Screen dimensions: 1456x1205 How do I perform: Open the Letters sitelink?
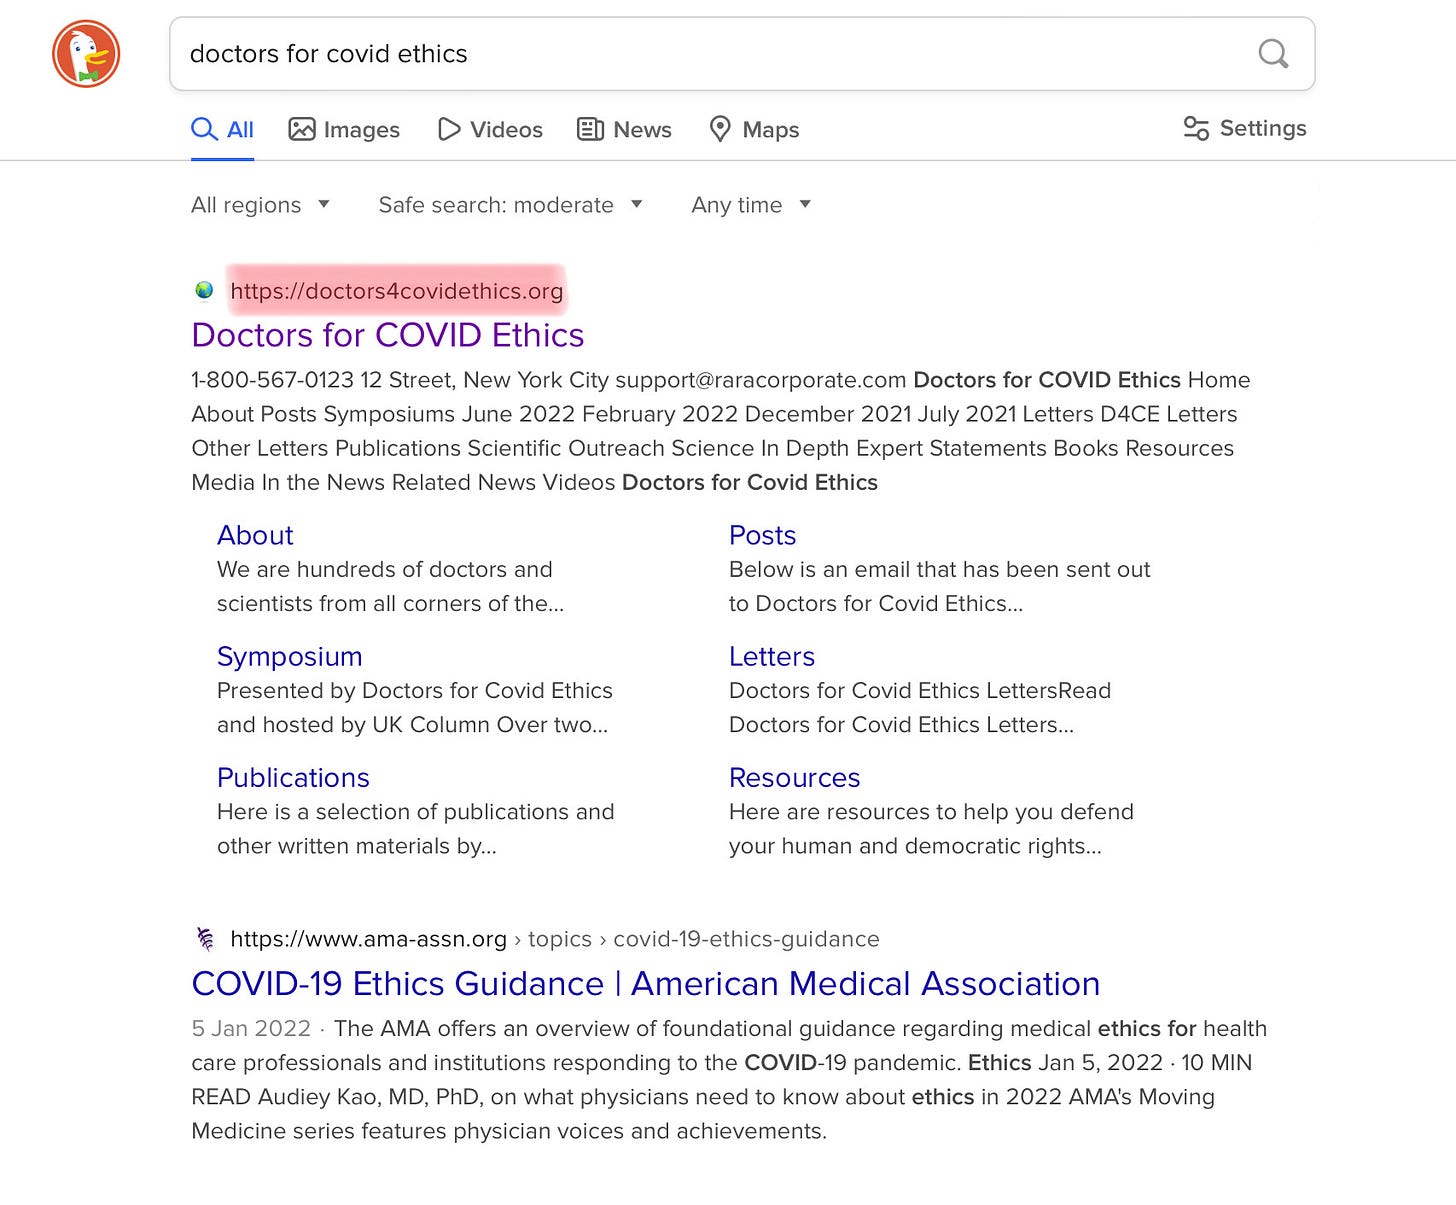772,657
